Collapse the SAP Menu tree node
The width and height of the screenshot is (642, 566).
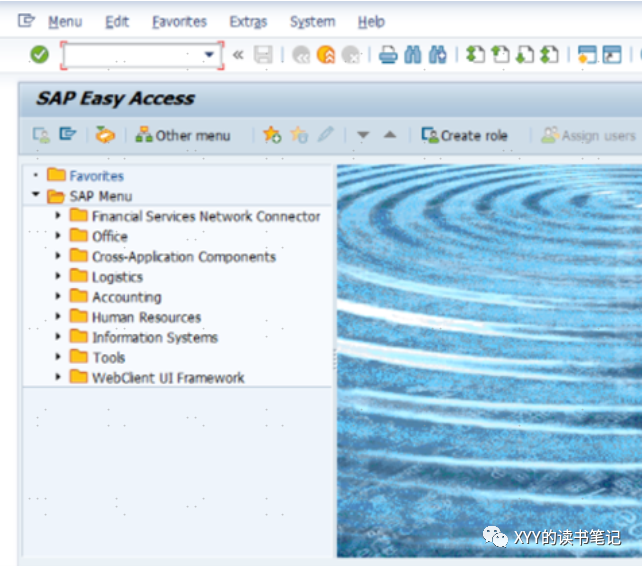tap(36, 196)
